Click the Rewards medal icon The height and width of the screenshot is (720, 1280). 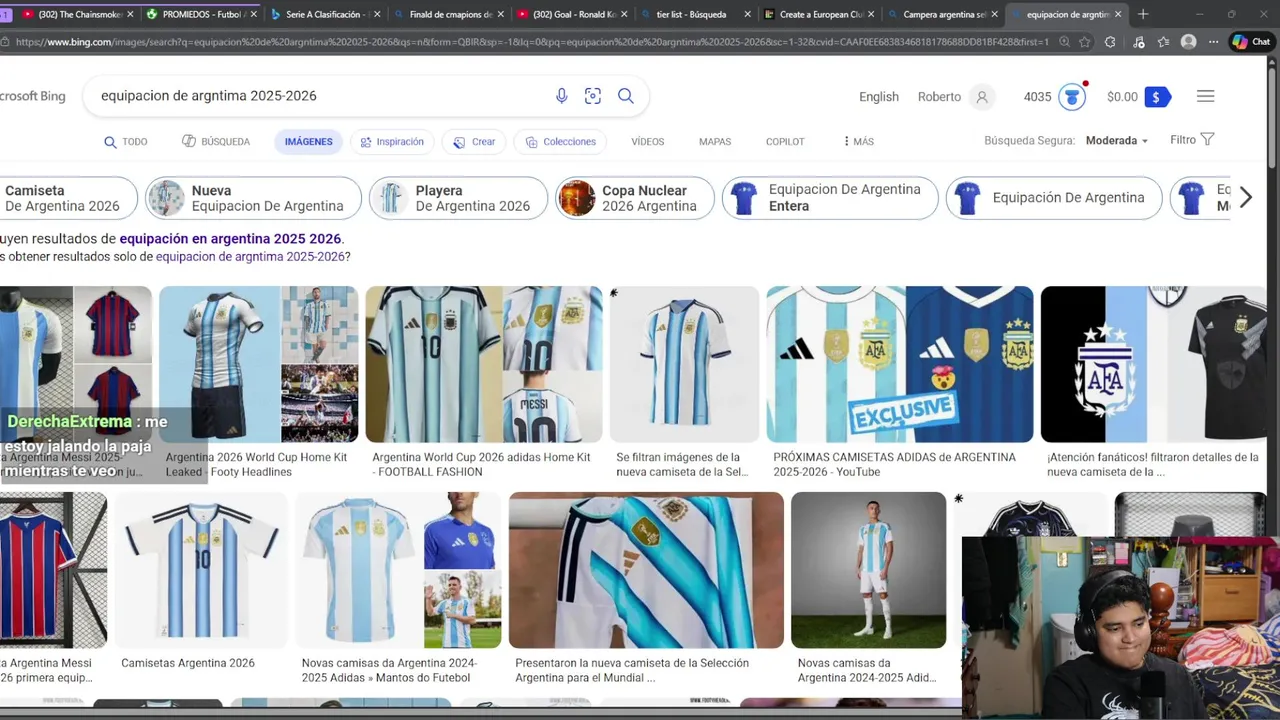[1072, 97]
